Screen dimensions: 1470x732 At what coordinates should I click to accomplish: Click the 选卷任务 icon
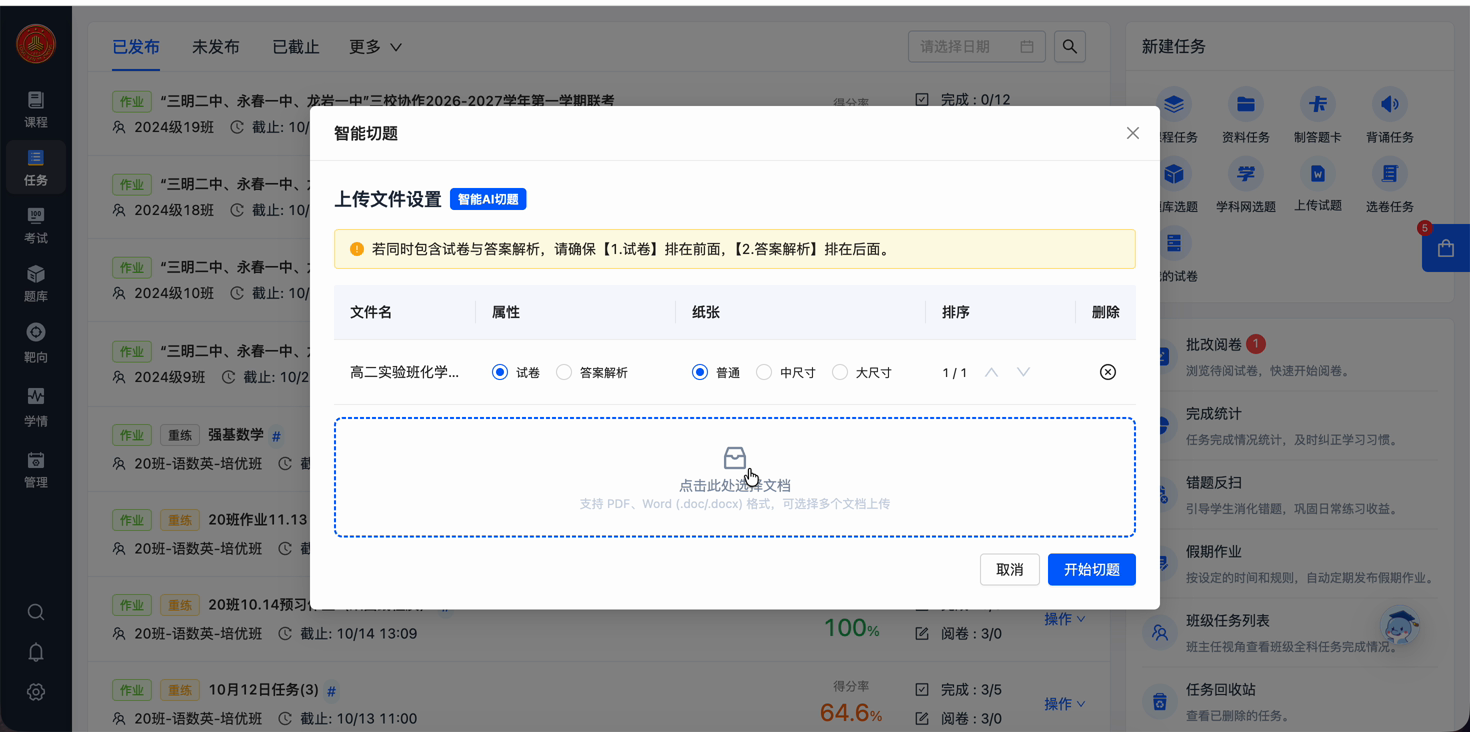pyautogui.click(x=1389, y=174)
